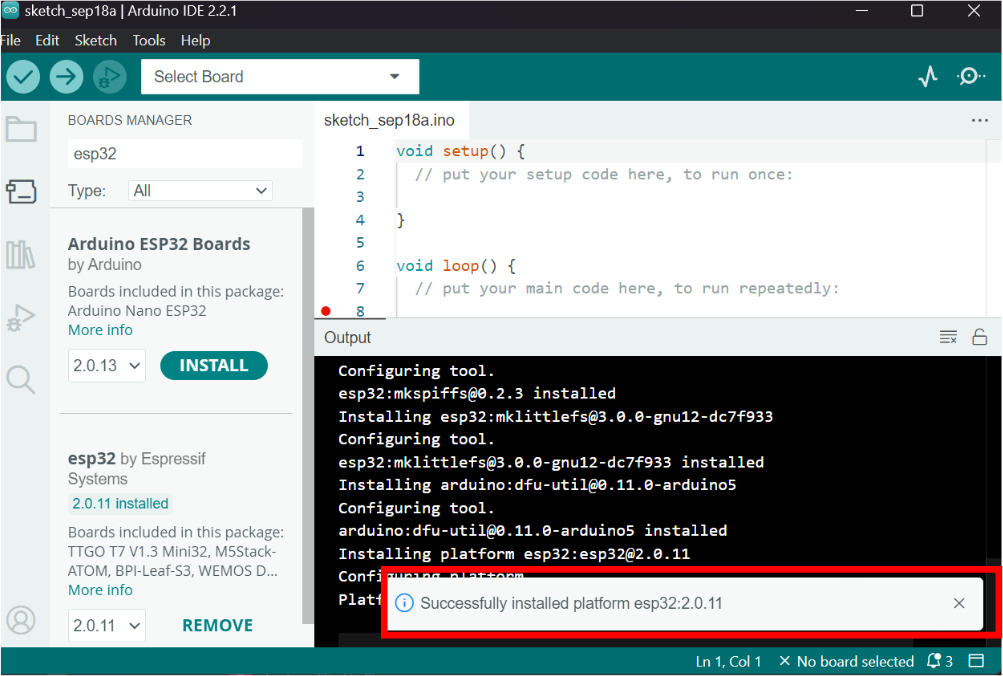The image size is (1003, 676).
Task: Dismiss the successfully installed notification
Action: coord(959,603)
